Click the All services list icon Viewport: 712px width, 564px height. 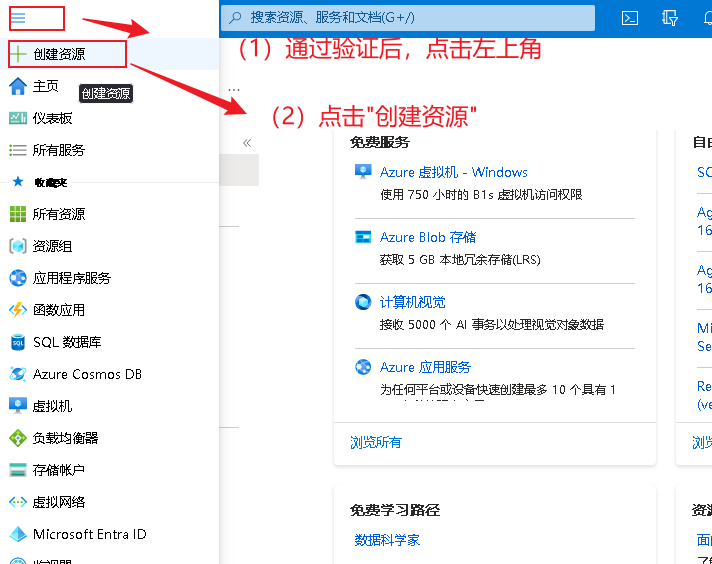(18, 150)
